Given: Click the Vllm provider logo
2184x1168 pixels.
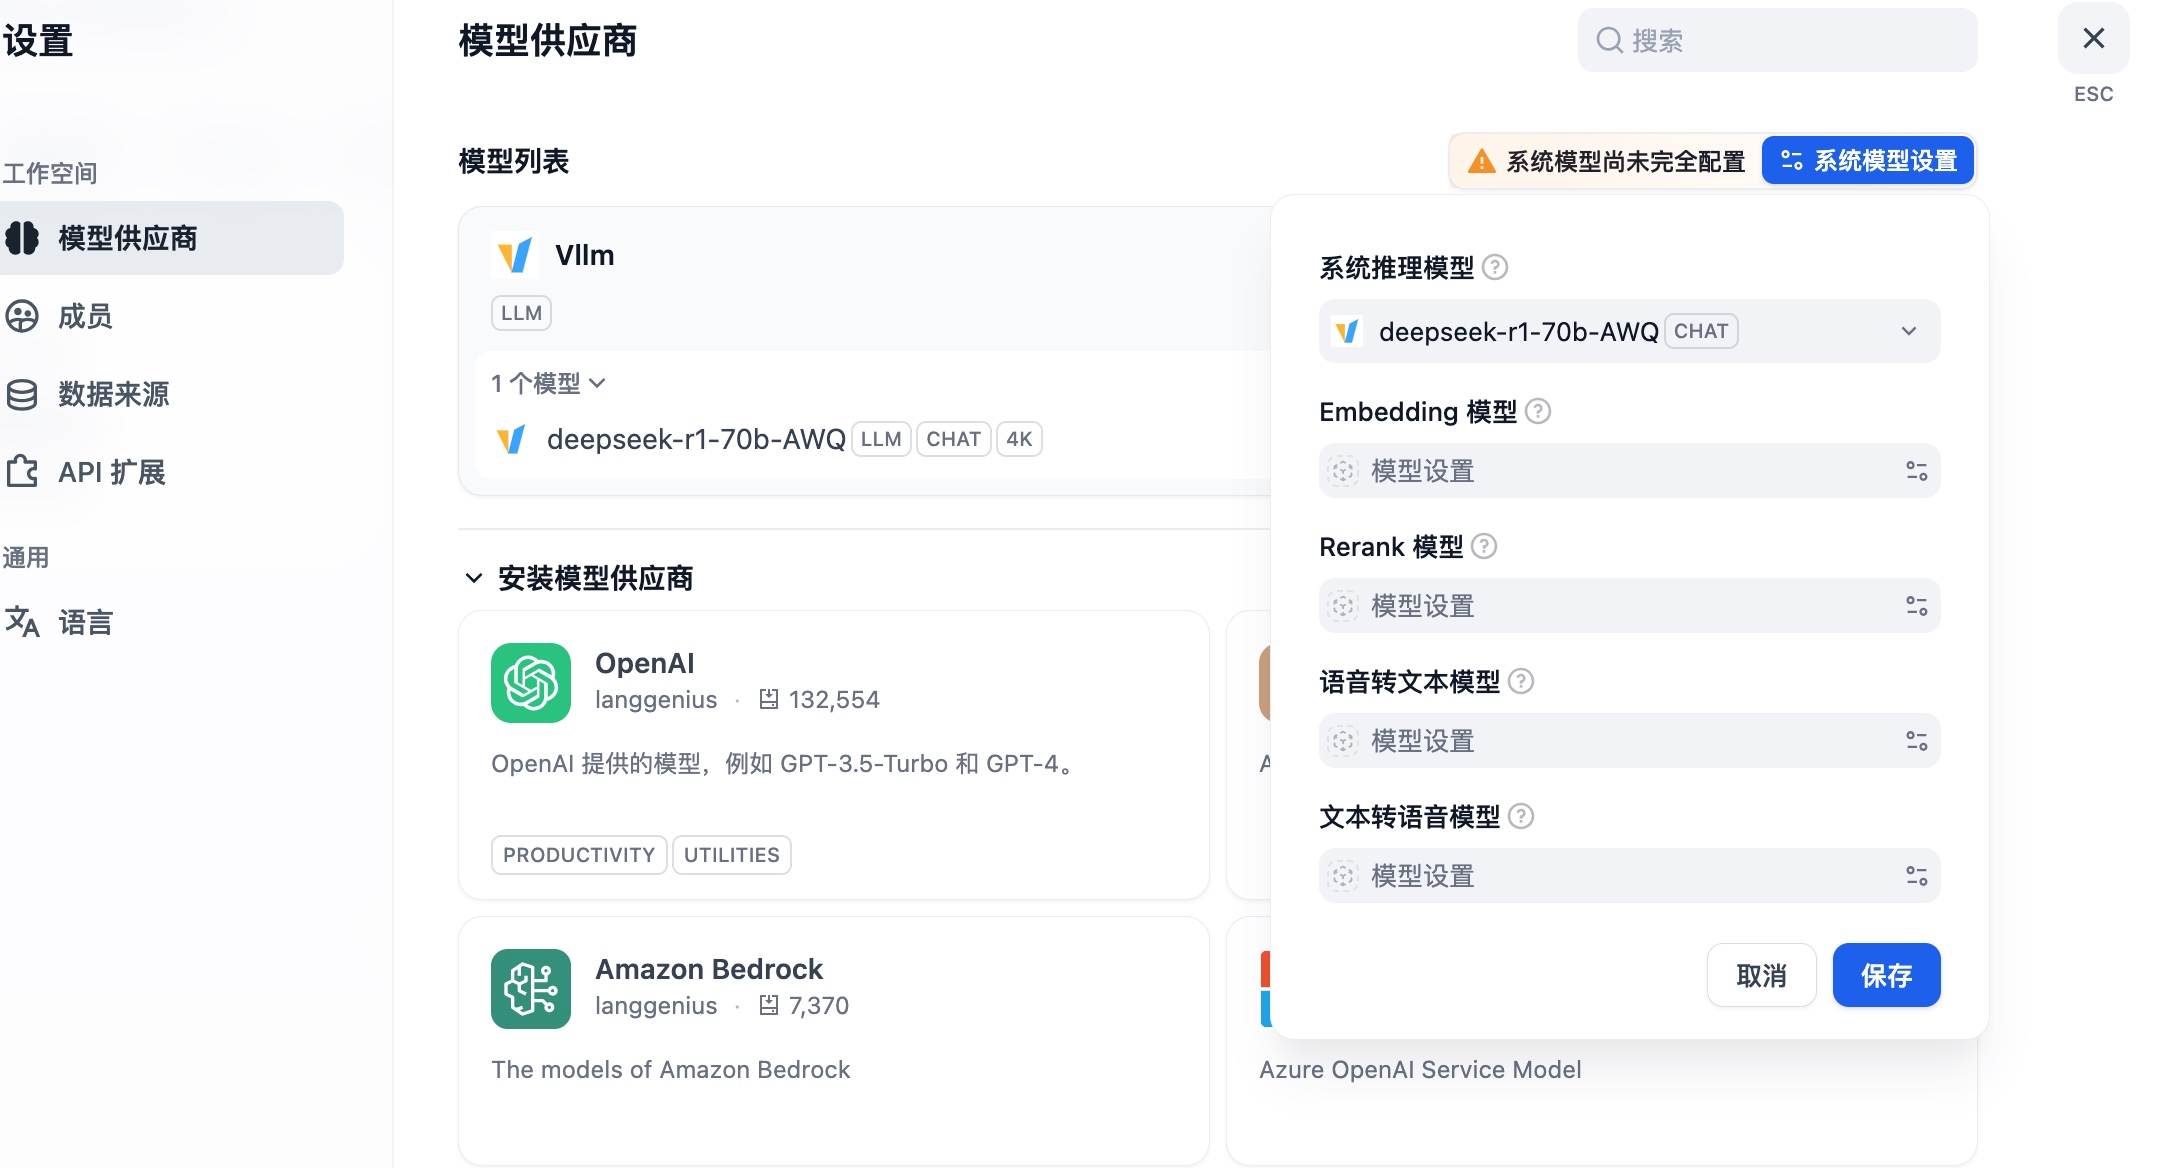Looking at the screenshot, I should click(x=515, y=255).
